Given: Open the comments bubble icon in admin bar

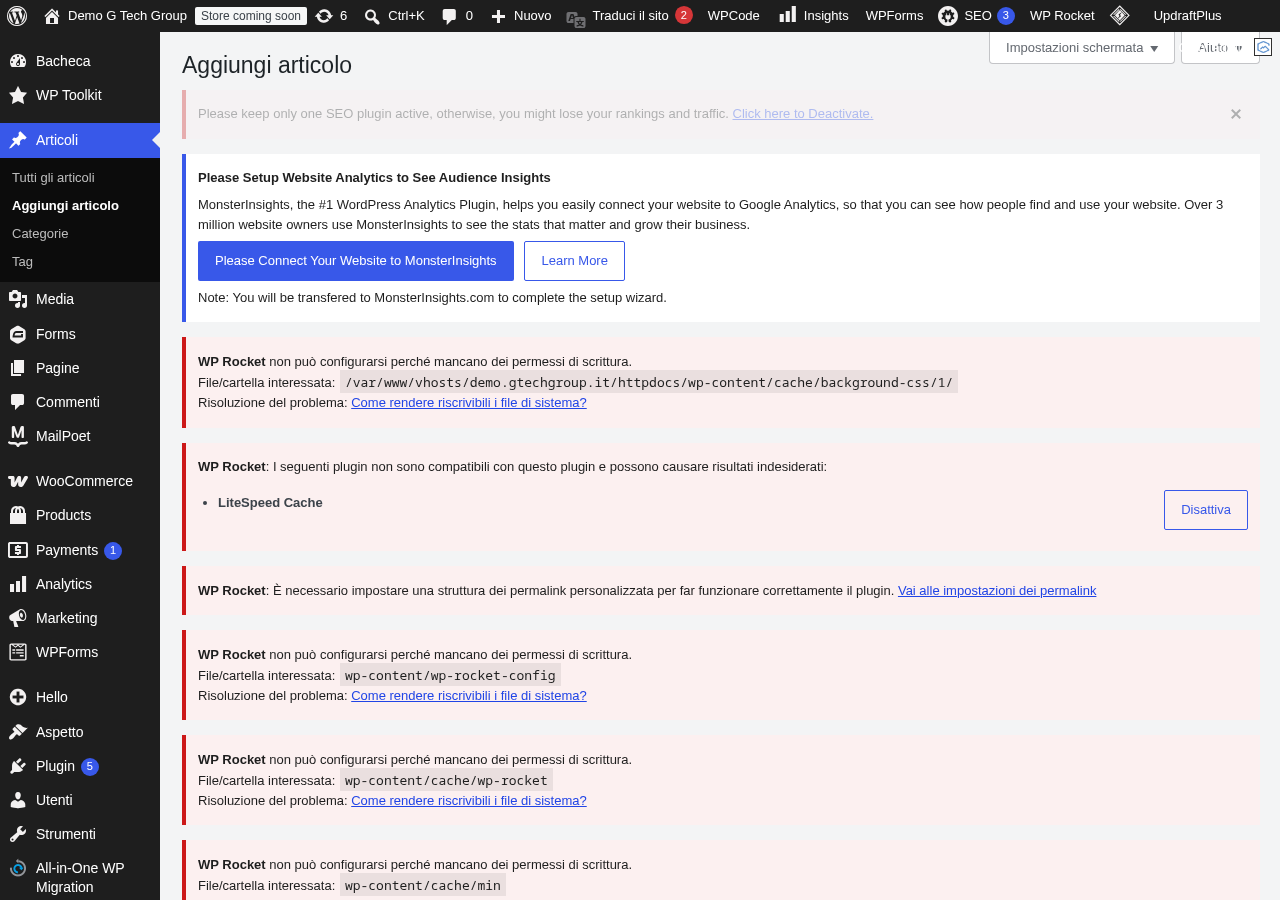Looking at the screenshot, I should pyautogui.click(x=450, y=16).
